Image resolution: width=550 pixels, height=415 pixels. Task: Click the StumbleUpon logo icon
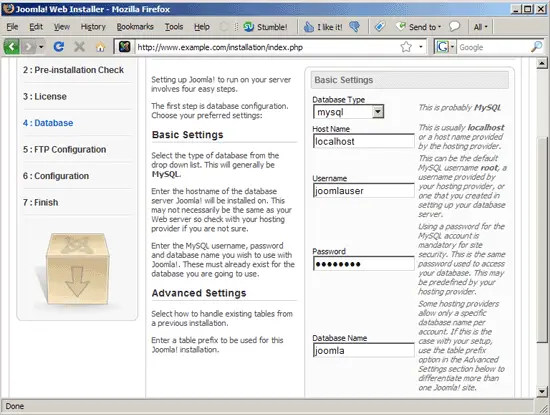click(249, 27)
